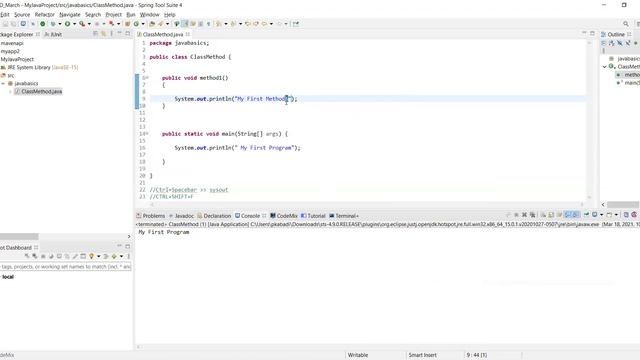Image resolution: width=640 pixels, height=360 pixels.
Task: Open the CodeMix tab
Action: [284, 216]
